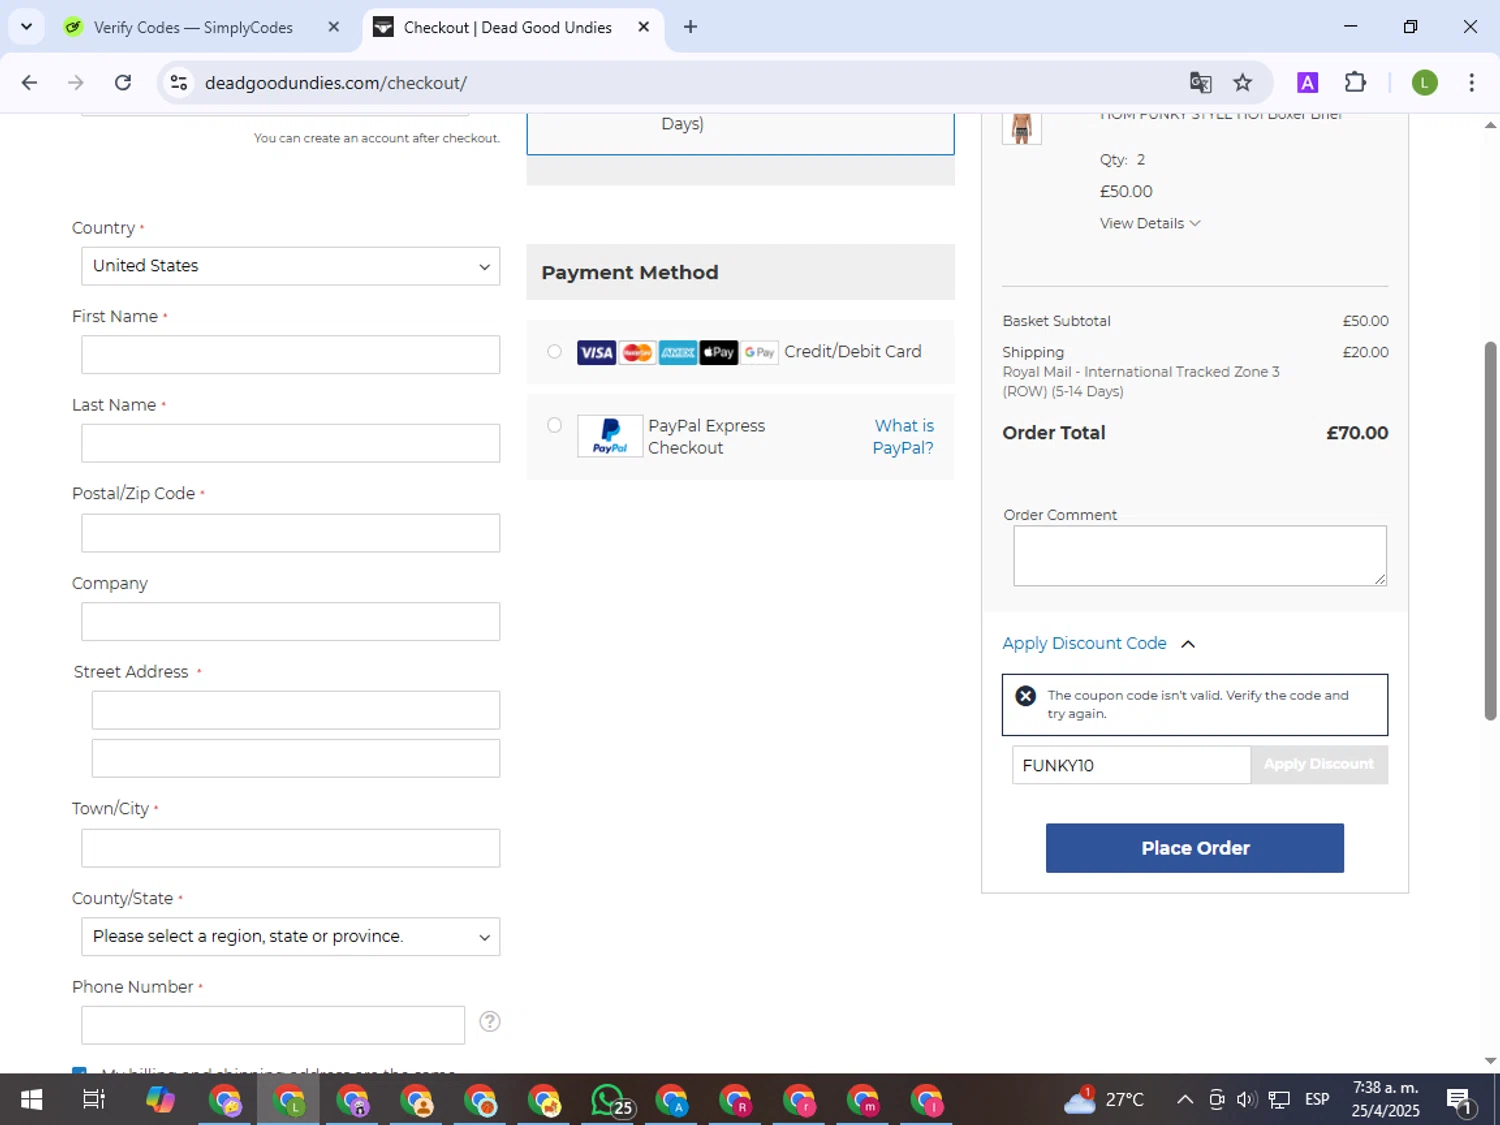Open the purple A extension icon
The image size is (1500, 1125).
[x=1307, y=83]
